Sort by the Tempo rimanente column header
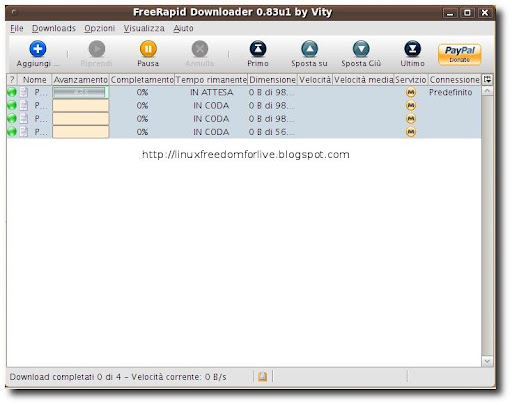Viewport: 512px width, 405px height. pyautogui.click(x=211, y=80)
